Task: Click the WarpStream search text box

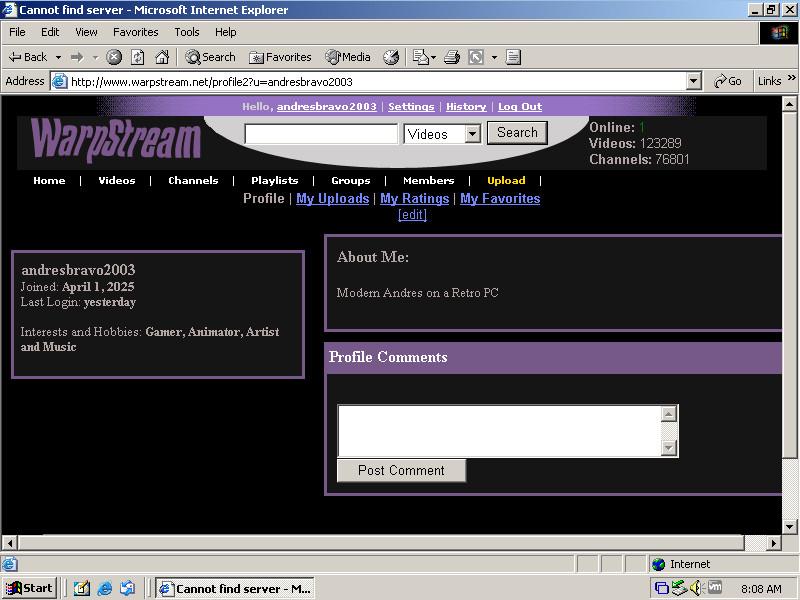Action: (321, 134)
